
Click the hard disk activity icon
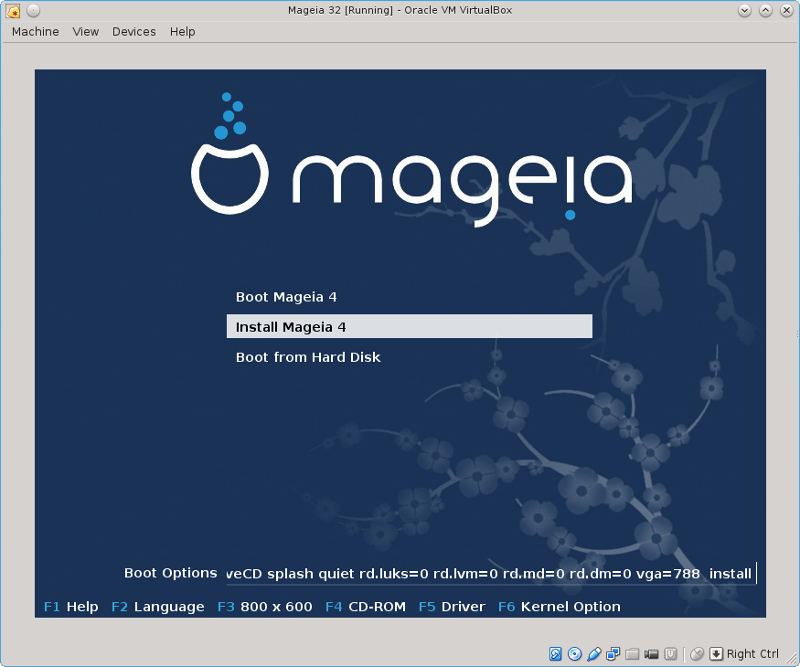point(555,654)
